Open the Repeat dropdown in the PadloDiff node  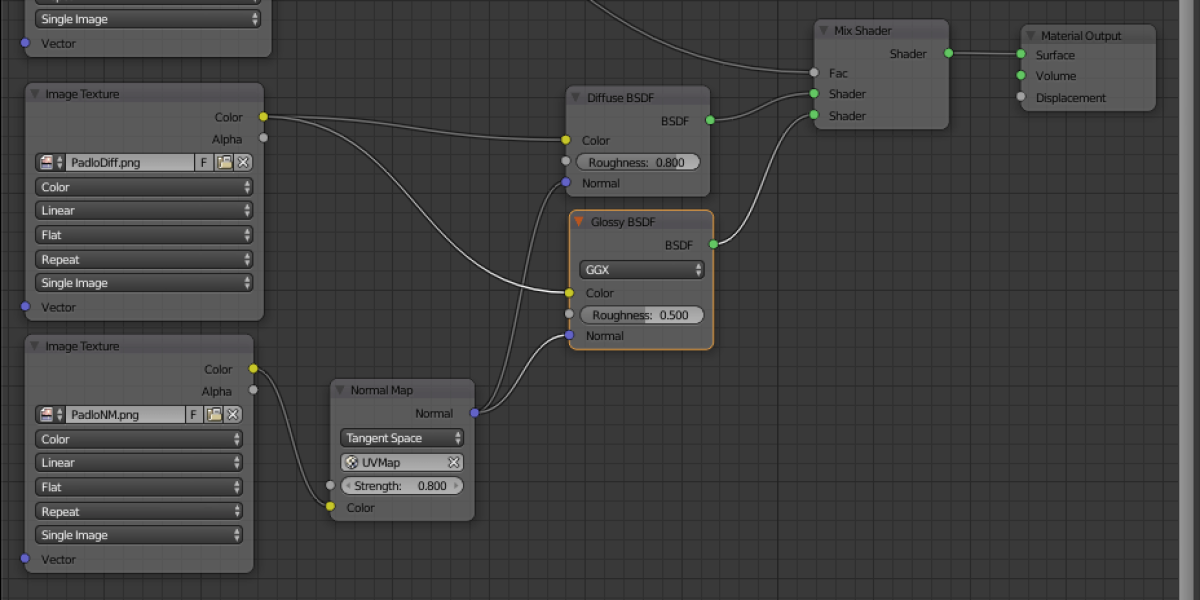point(145,259)
